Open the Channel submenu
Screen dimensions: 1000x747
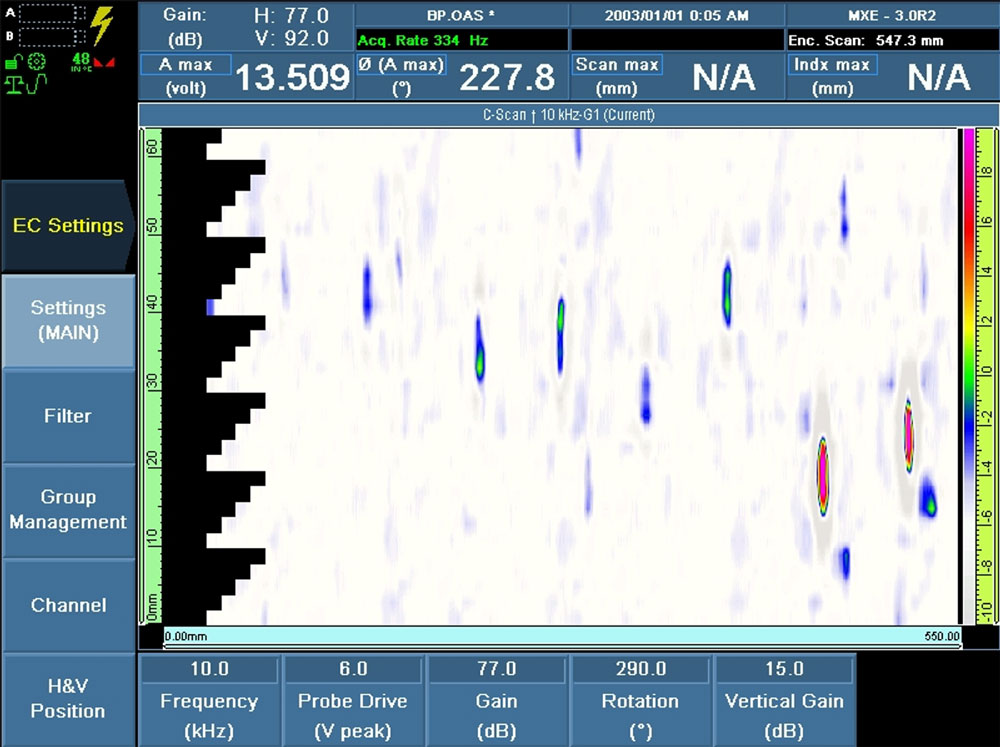[67, 604]
